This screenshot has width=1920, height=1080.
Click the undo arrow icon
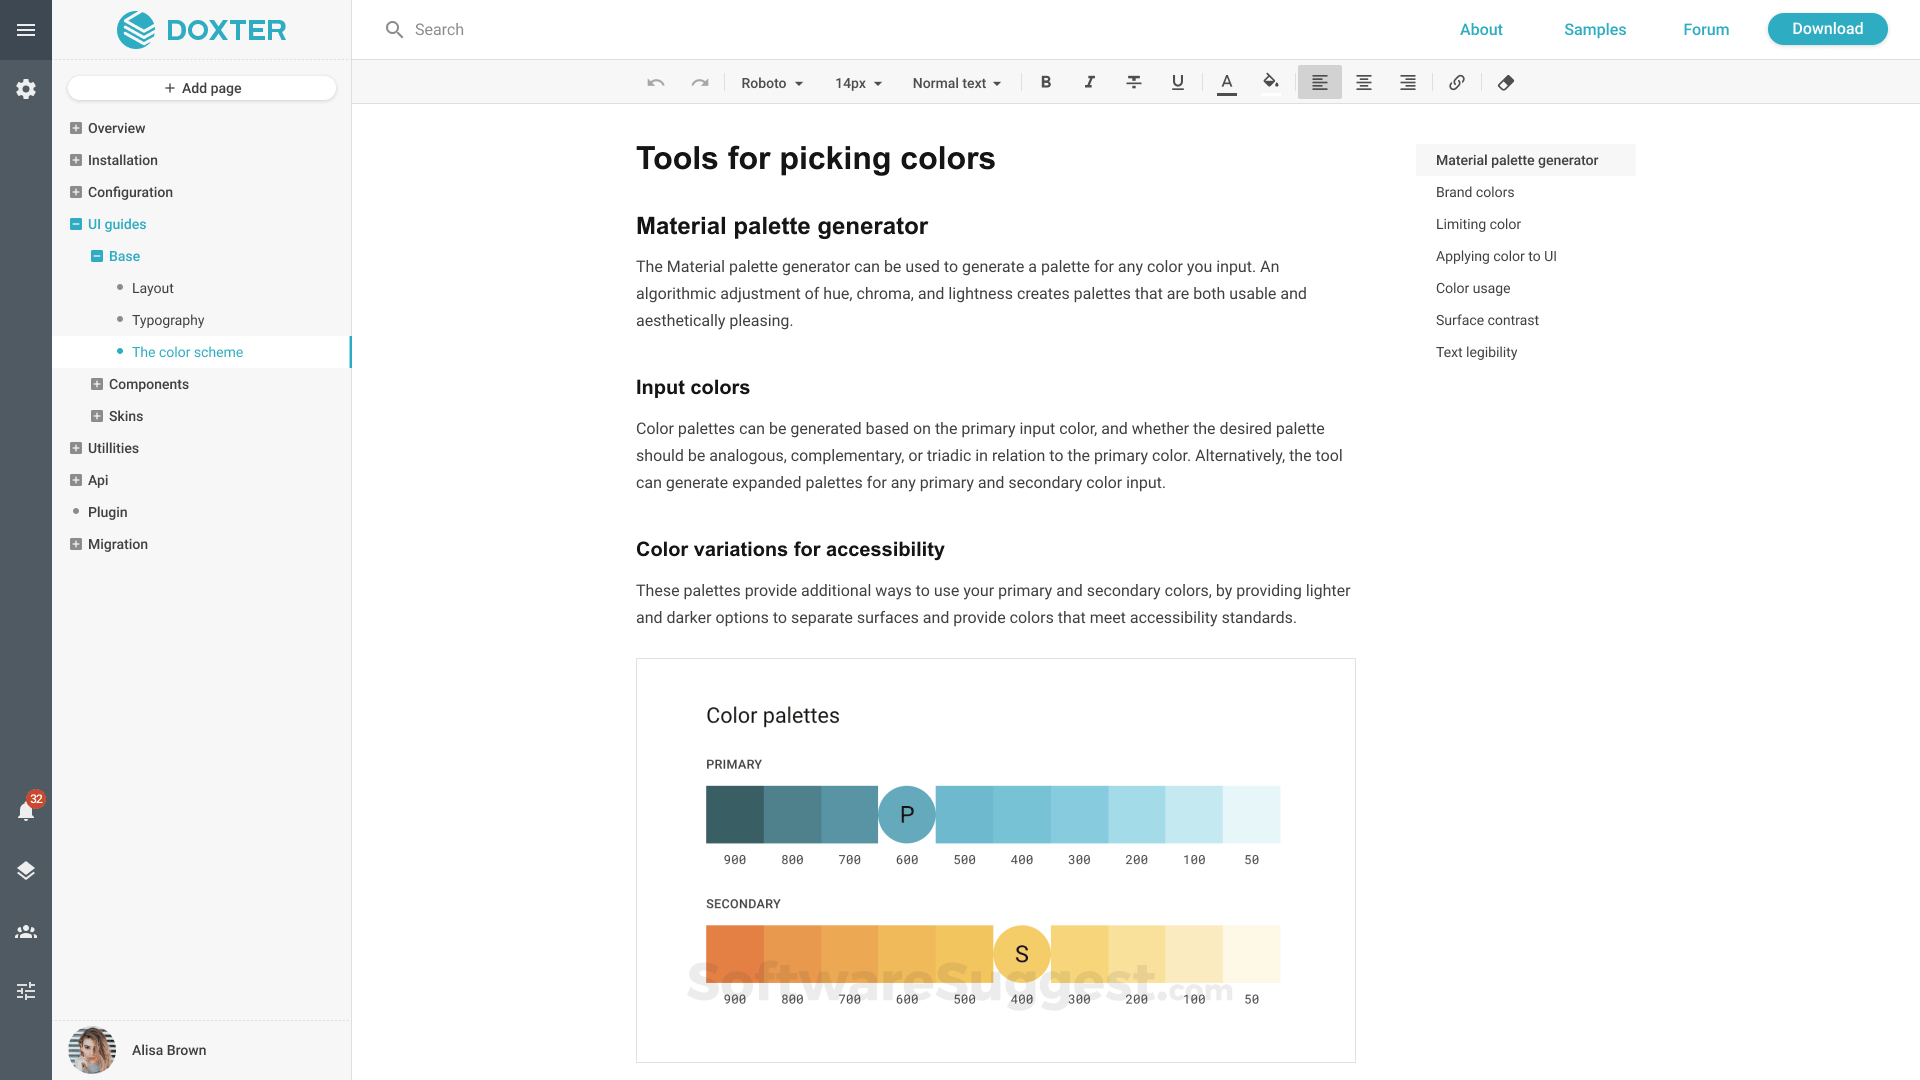tap(656, 83)
